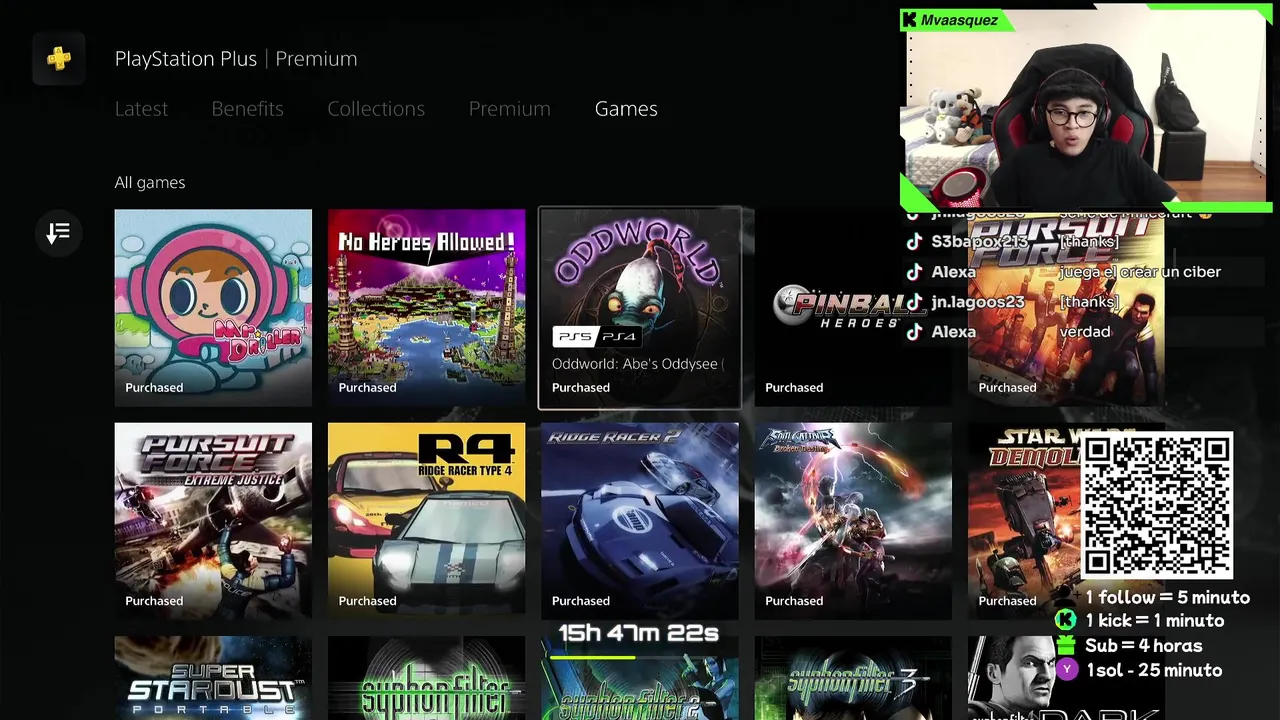The image size is (1280, 720).
Task: Open the Mr. Driller game tile
Action: [x=213, y=308]
